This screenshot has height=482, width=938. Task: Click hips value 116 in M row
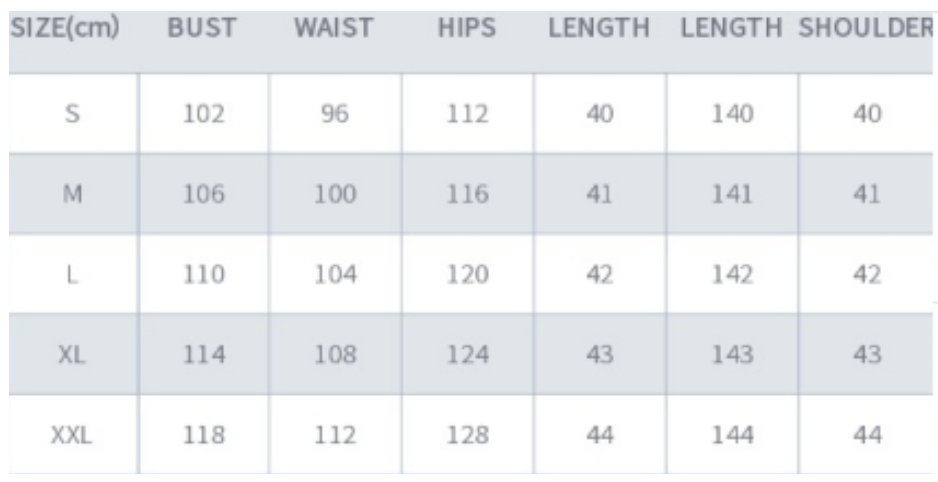(x=468, y=194)
